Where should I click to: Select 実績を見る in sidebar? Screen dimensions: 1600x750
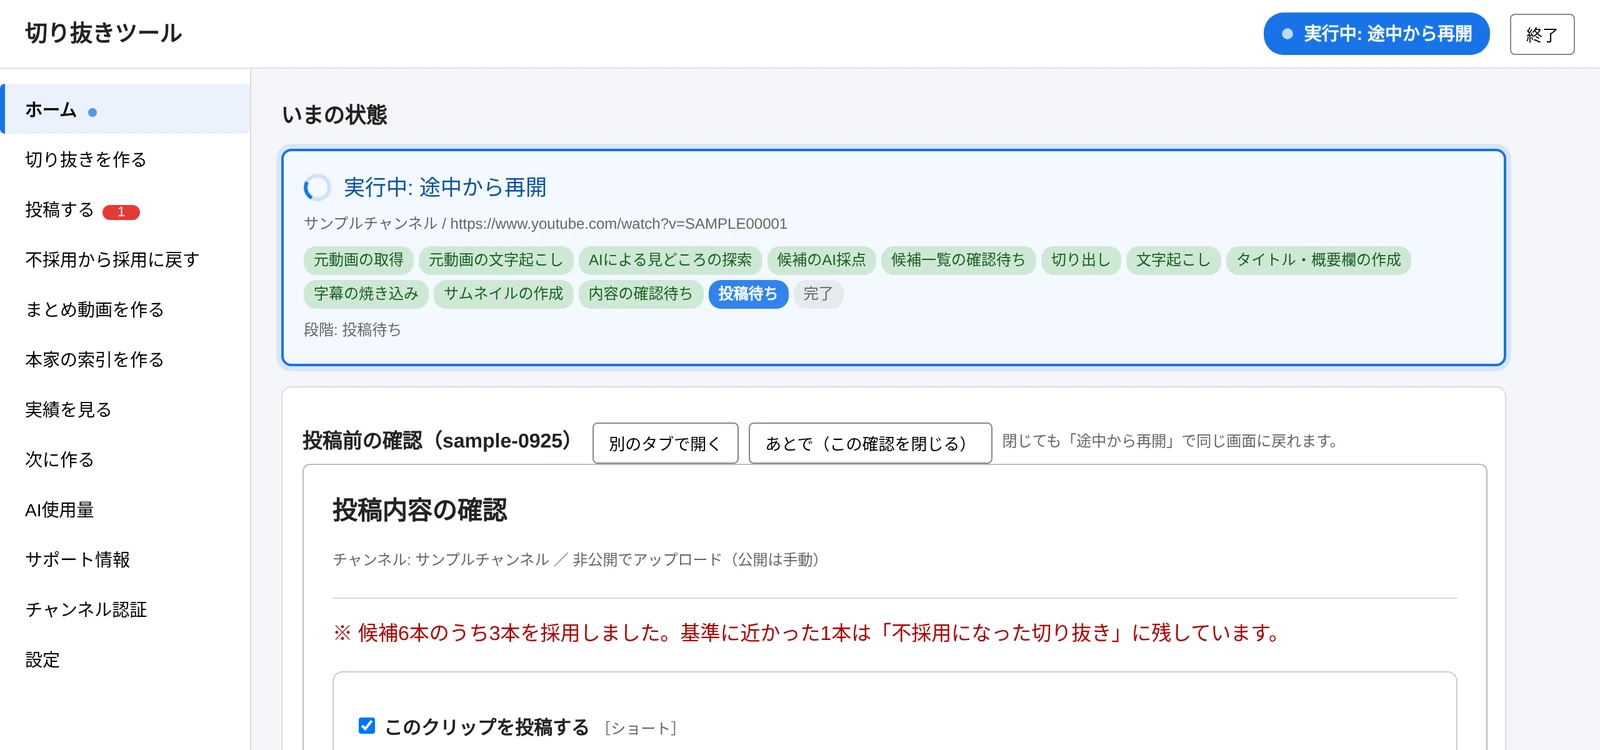pyautogui.click(x=125, y=409)
